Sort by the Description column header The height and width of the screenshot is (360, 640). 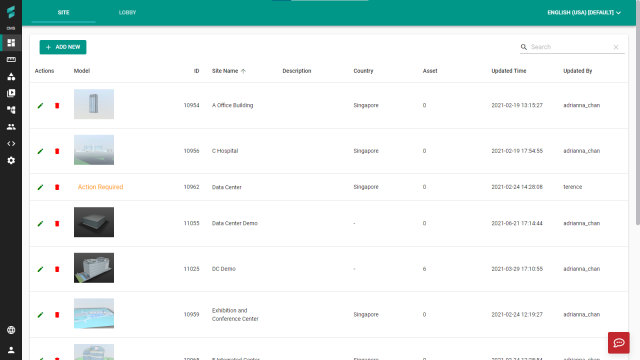[297, 71]
